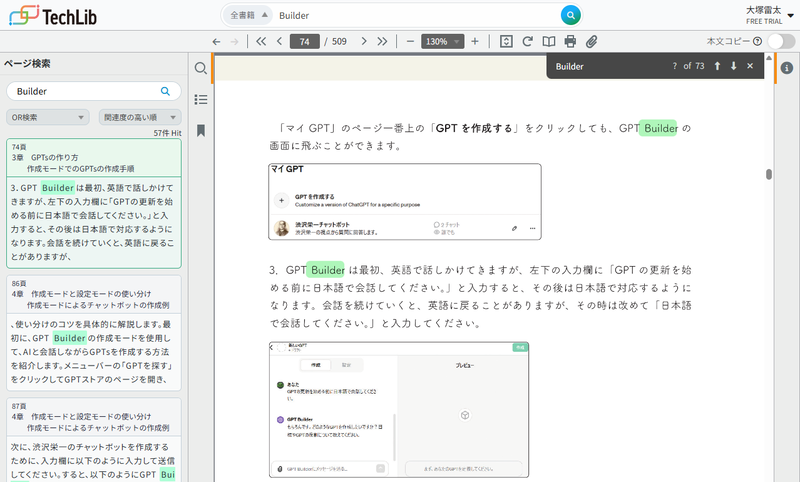Print the current page
The height and width of the screenshot is (482, 800).
[x=570, y=41]
